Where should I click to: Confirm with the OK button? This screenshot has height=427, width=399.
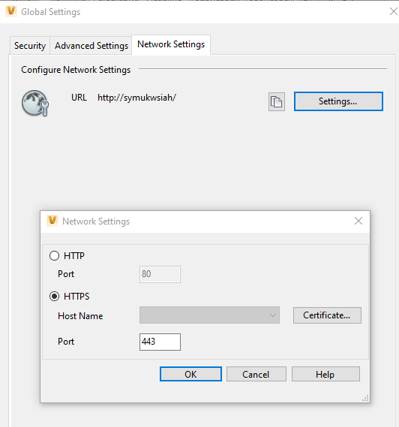coord(191,374)
